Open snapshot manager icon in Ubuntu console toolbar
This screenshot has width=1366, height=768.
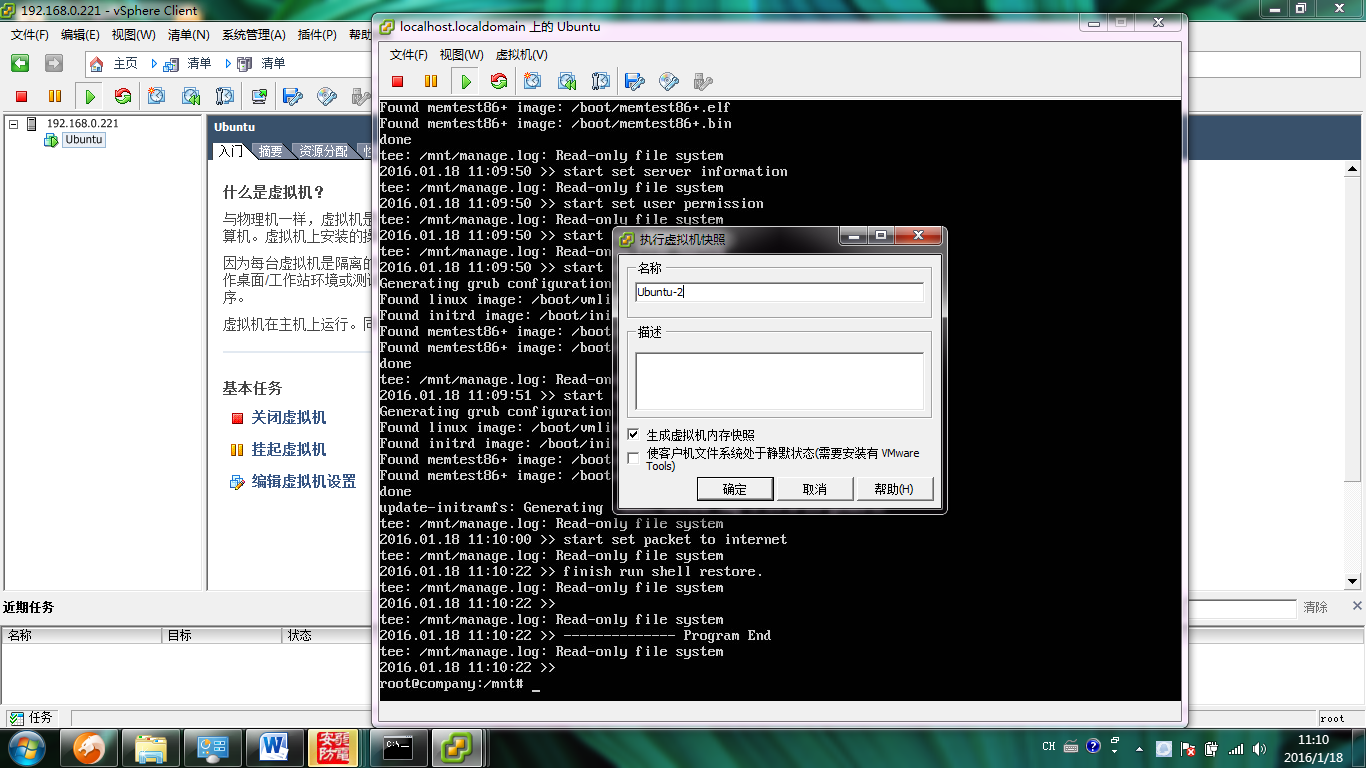coord(601,81)
